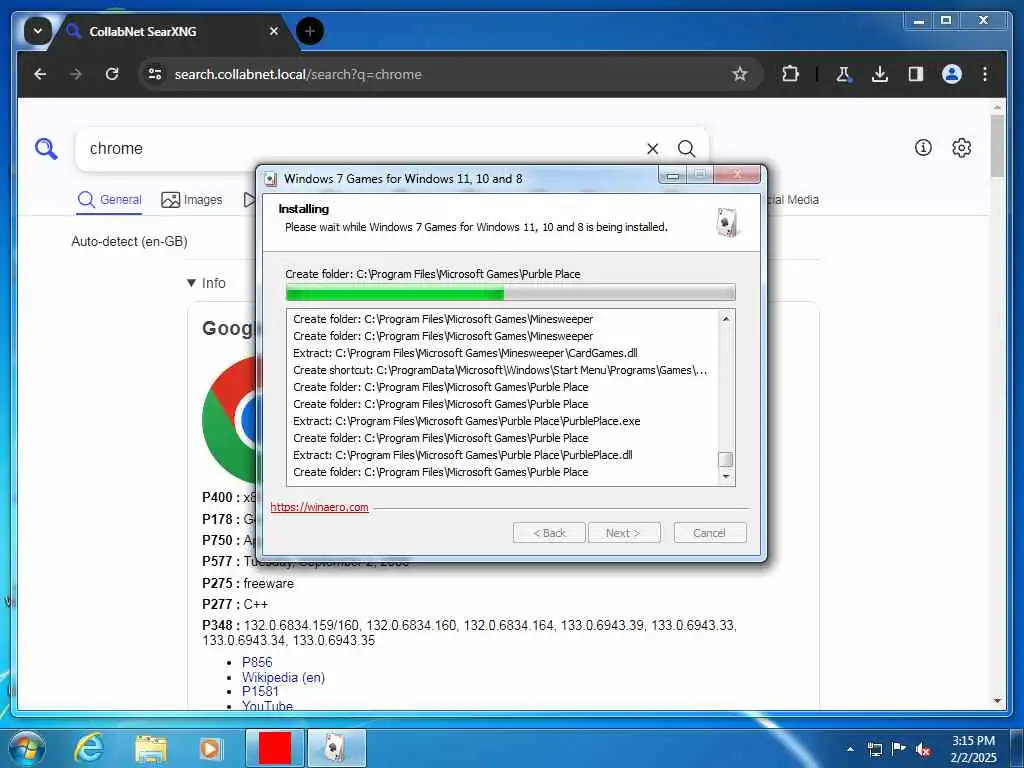The width and height of the screenshot is (1024, 768).
Task: Click the browser page scrollbar thumb
Action: 997,146
